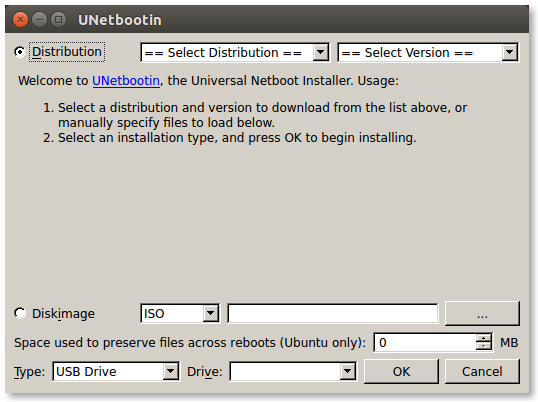Screen dimensions: 538x402
Task: Close the UNetbootin window
Action: [x=20, y=20]
